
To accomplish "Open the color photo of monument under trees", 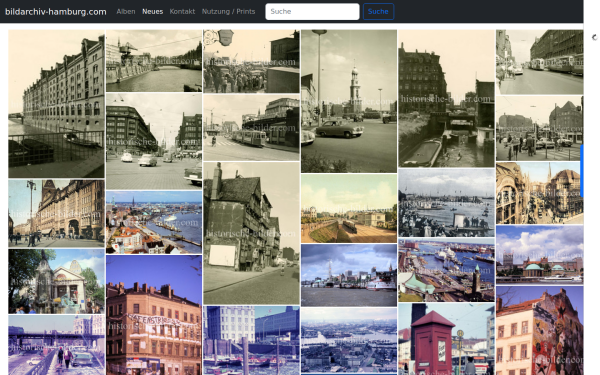I will tap(56, 281).
